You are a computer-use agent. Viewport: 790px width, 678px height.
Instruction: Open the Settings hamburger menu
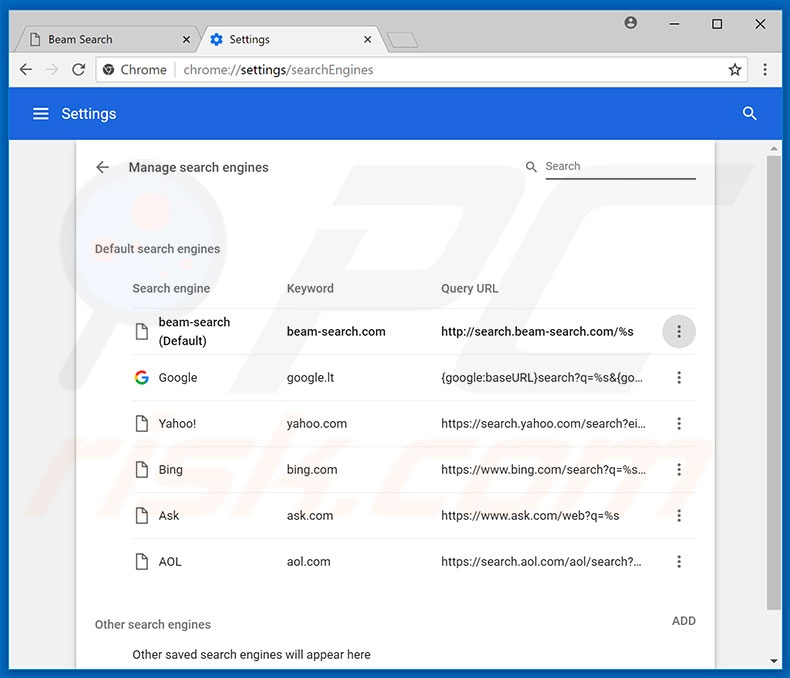(41, 114)
